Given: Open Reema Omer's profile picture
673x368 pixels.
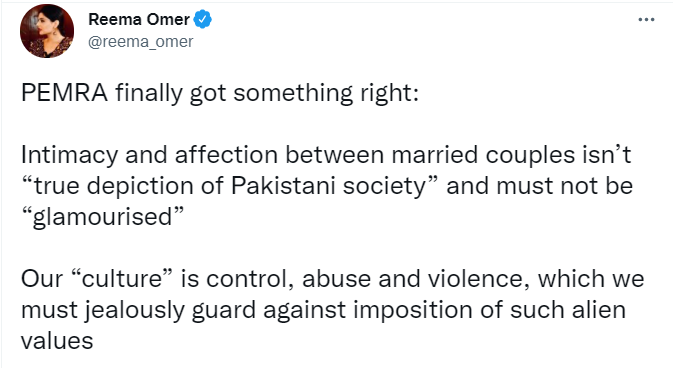Looking at the screenshot, I should (x=47, y=31).
